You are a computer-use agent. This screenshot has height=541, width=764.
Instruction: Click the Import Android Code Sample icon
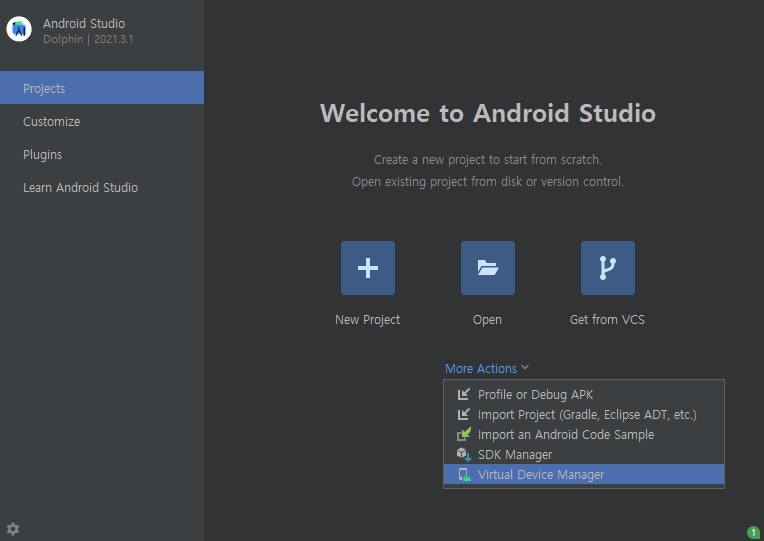pos(463,434)
